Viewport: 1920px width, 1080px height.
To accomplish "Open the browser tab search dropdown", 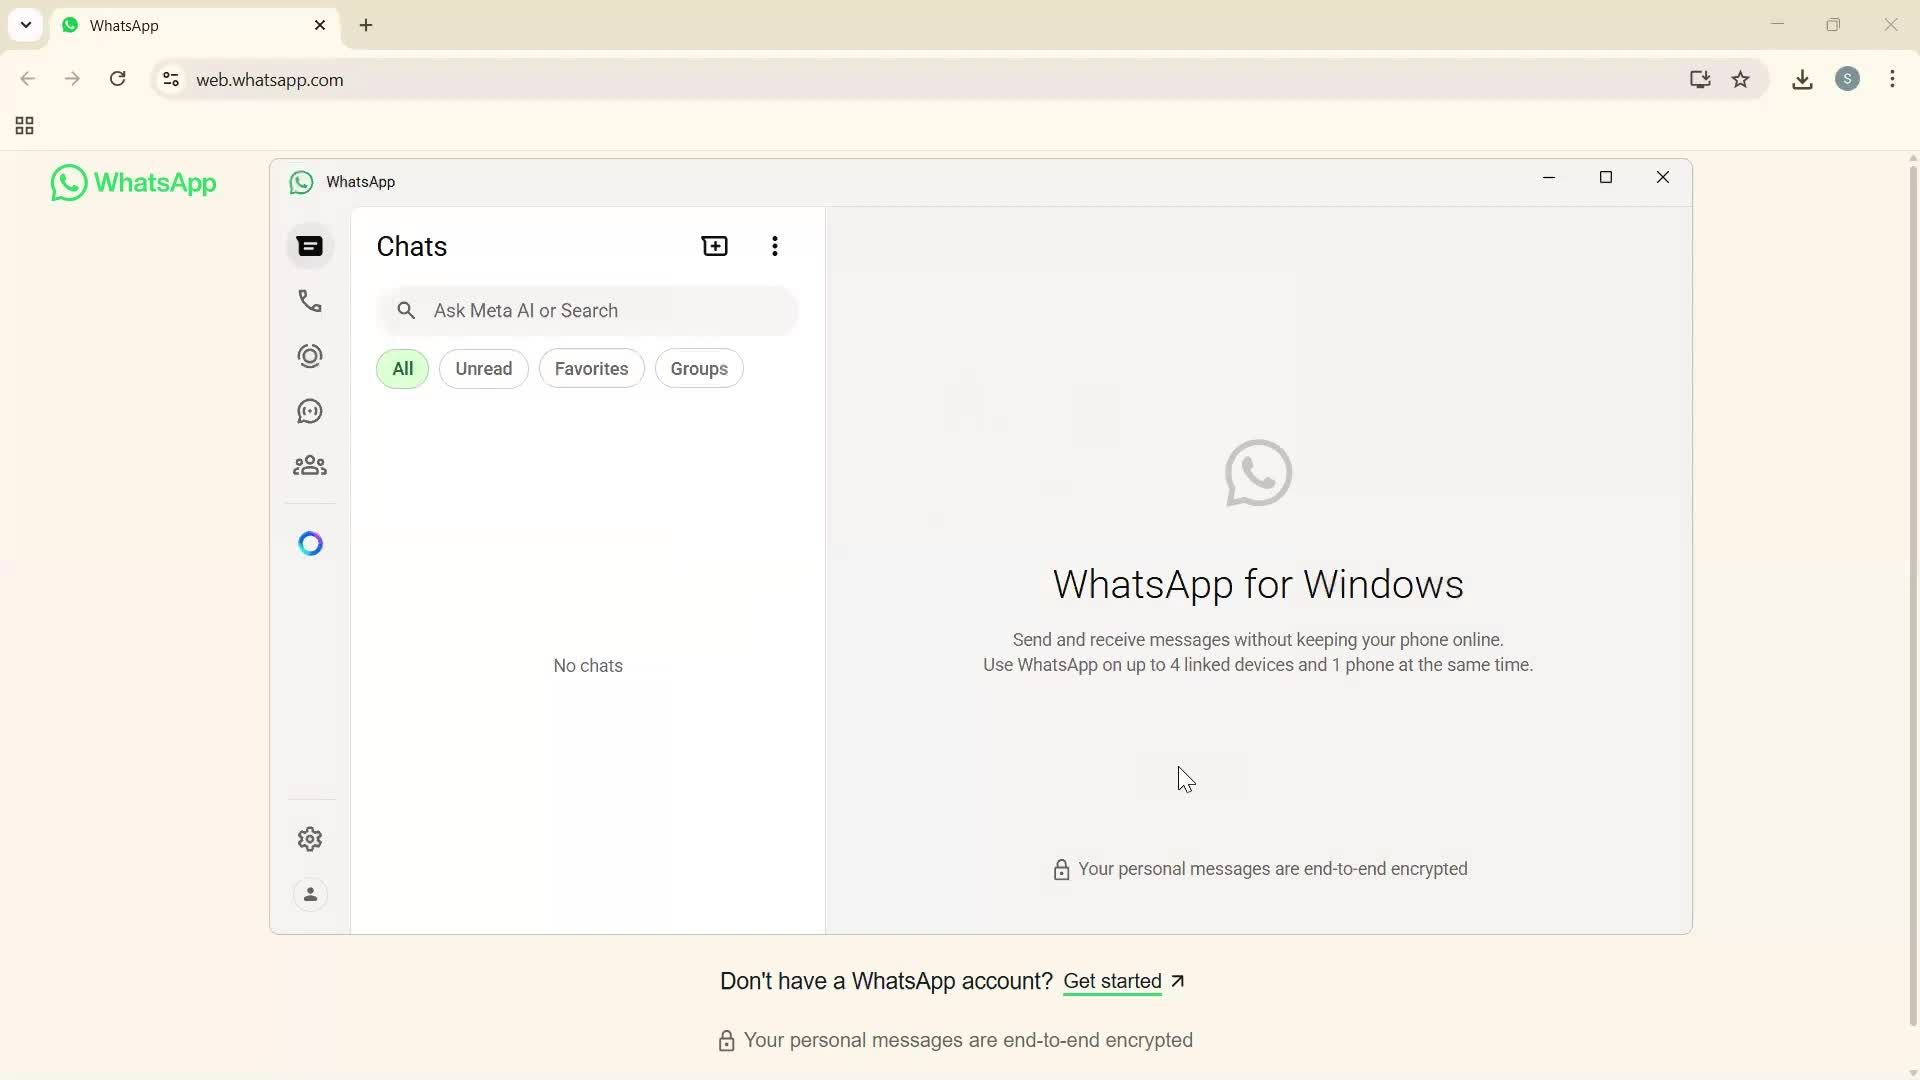I will point(25,25).
